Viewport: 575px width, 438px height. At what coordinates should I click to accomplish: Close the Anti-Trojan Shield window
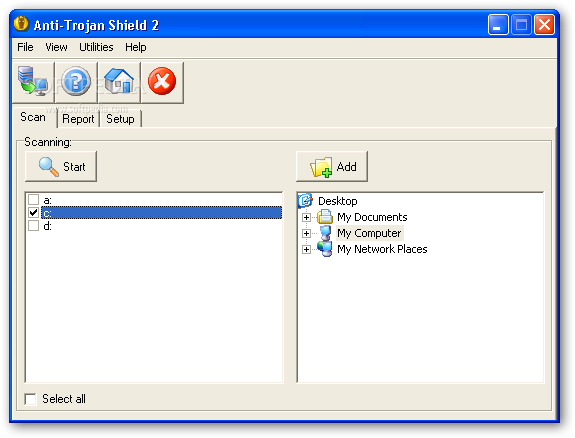pyautogui.click(x=544, y=25)
